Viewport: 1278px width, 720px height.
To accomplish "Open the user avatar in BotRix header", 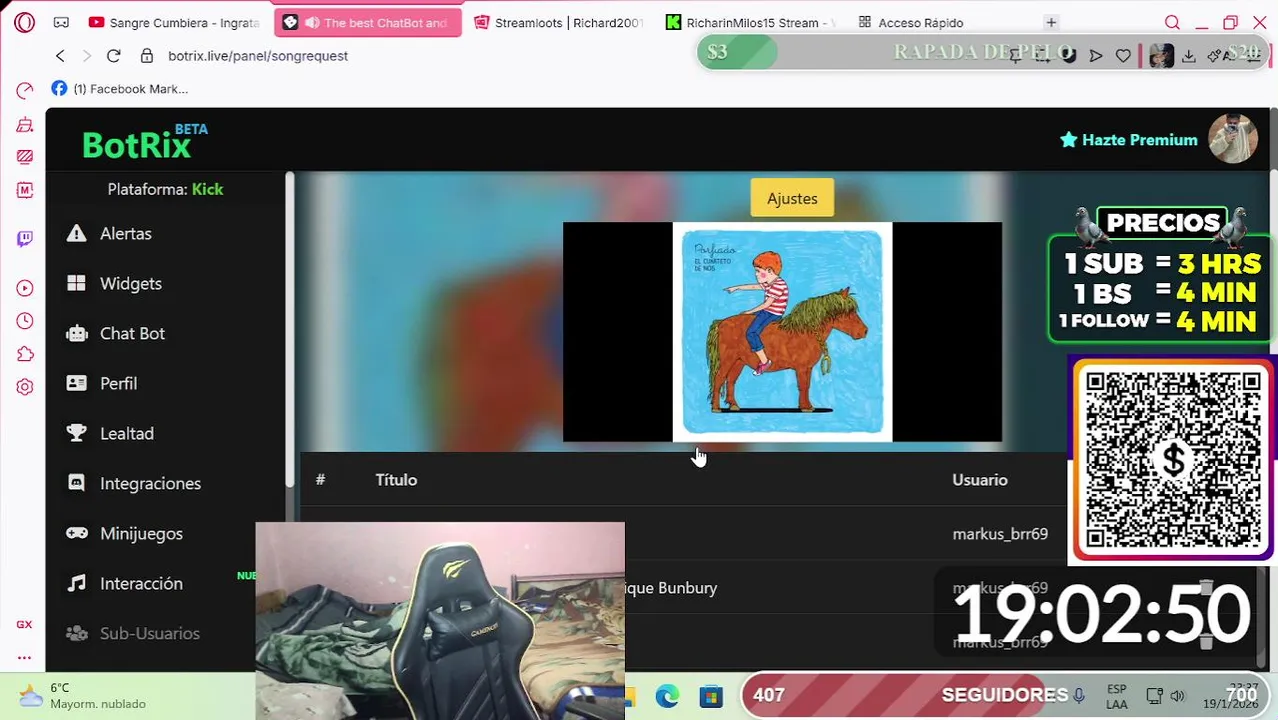I will coord(1232,139).
